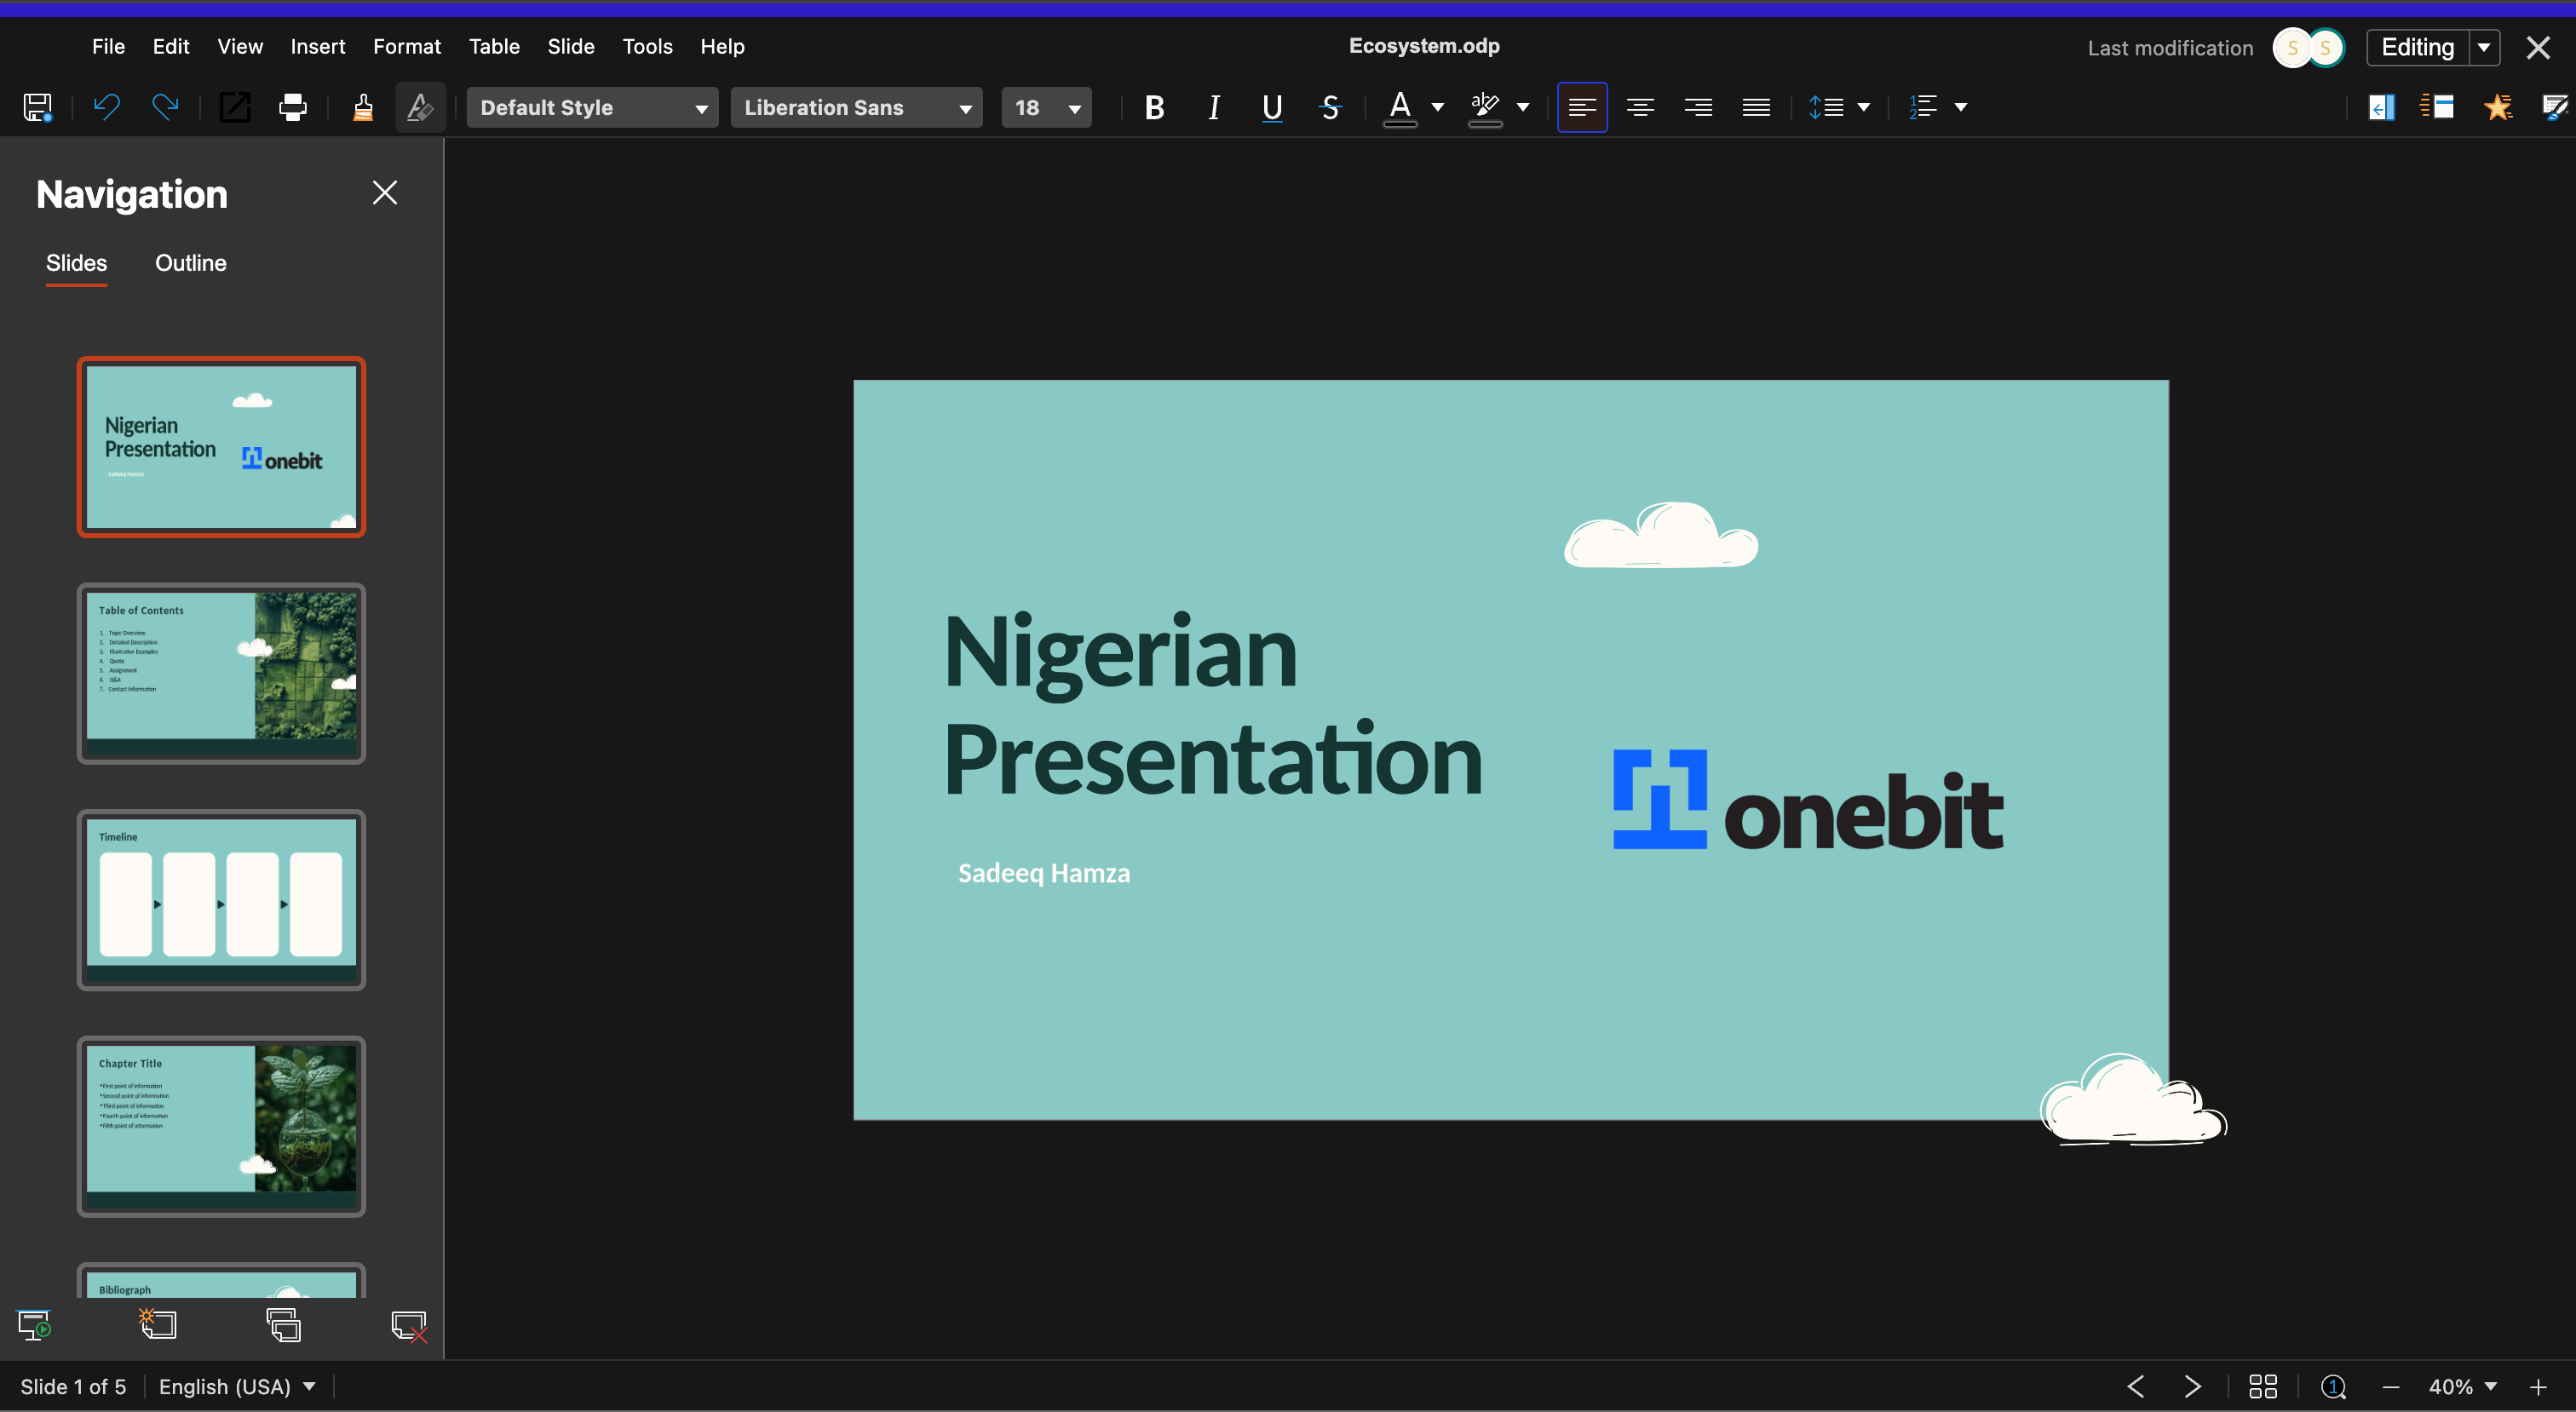This screenshot has height=1412, width=2576.
Task: Toggle bold formatting
Action: [x=1154, y=107]
